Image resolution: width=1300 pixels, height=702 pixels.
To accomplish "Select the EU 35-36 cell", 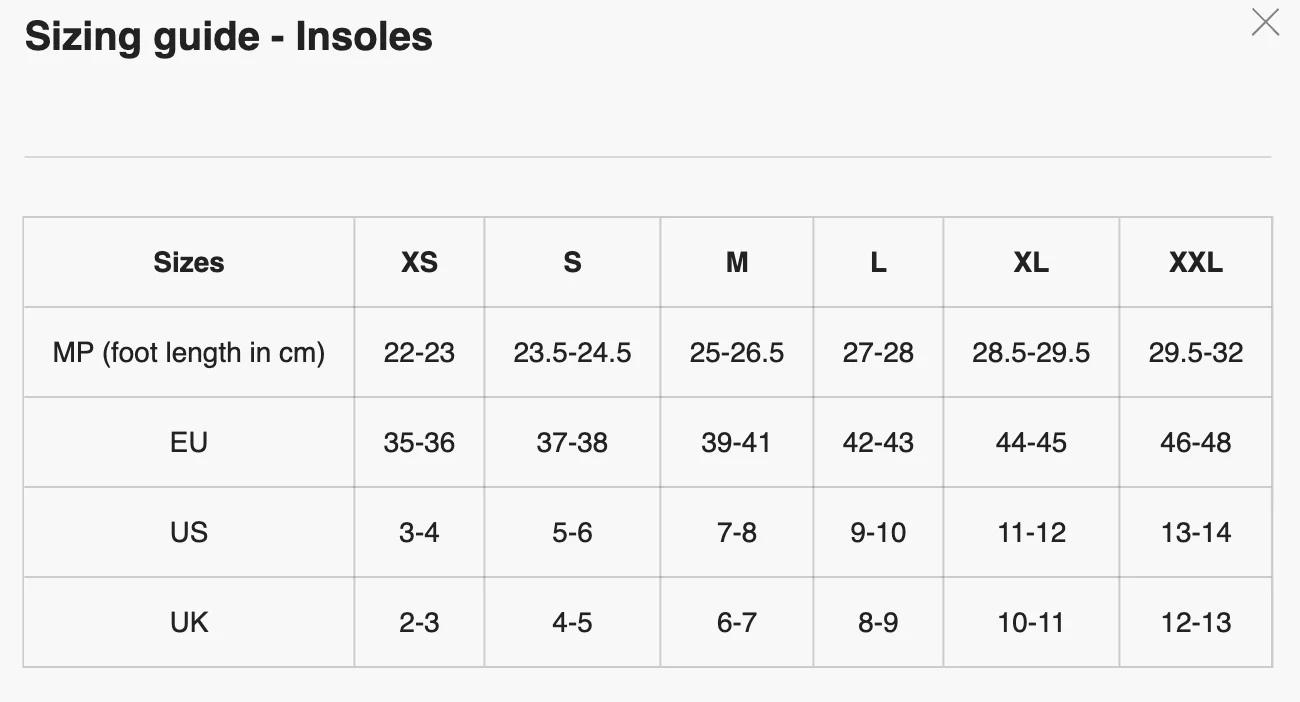I will (419, 442).
